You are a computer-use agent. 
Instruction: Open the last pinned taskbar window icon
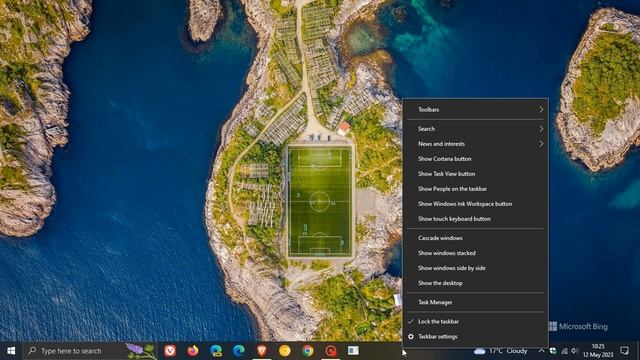coord(353,351)
